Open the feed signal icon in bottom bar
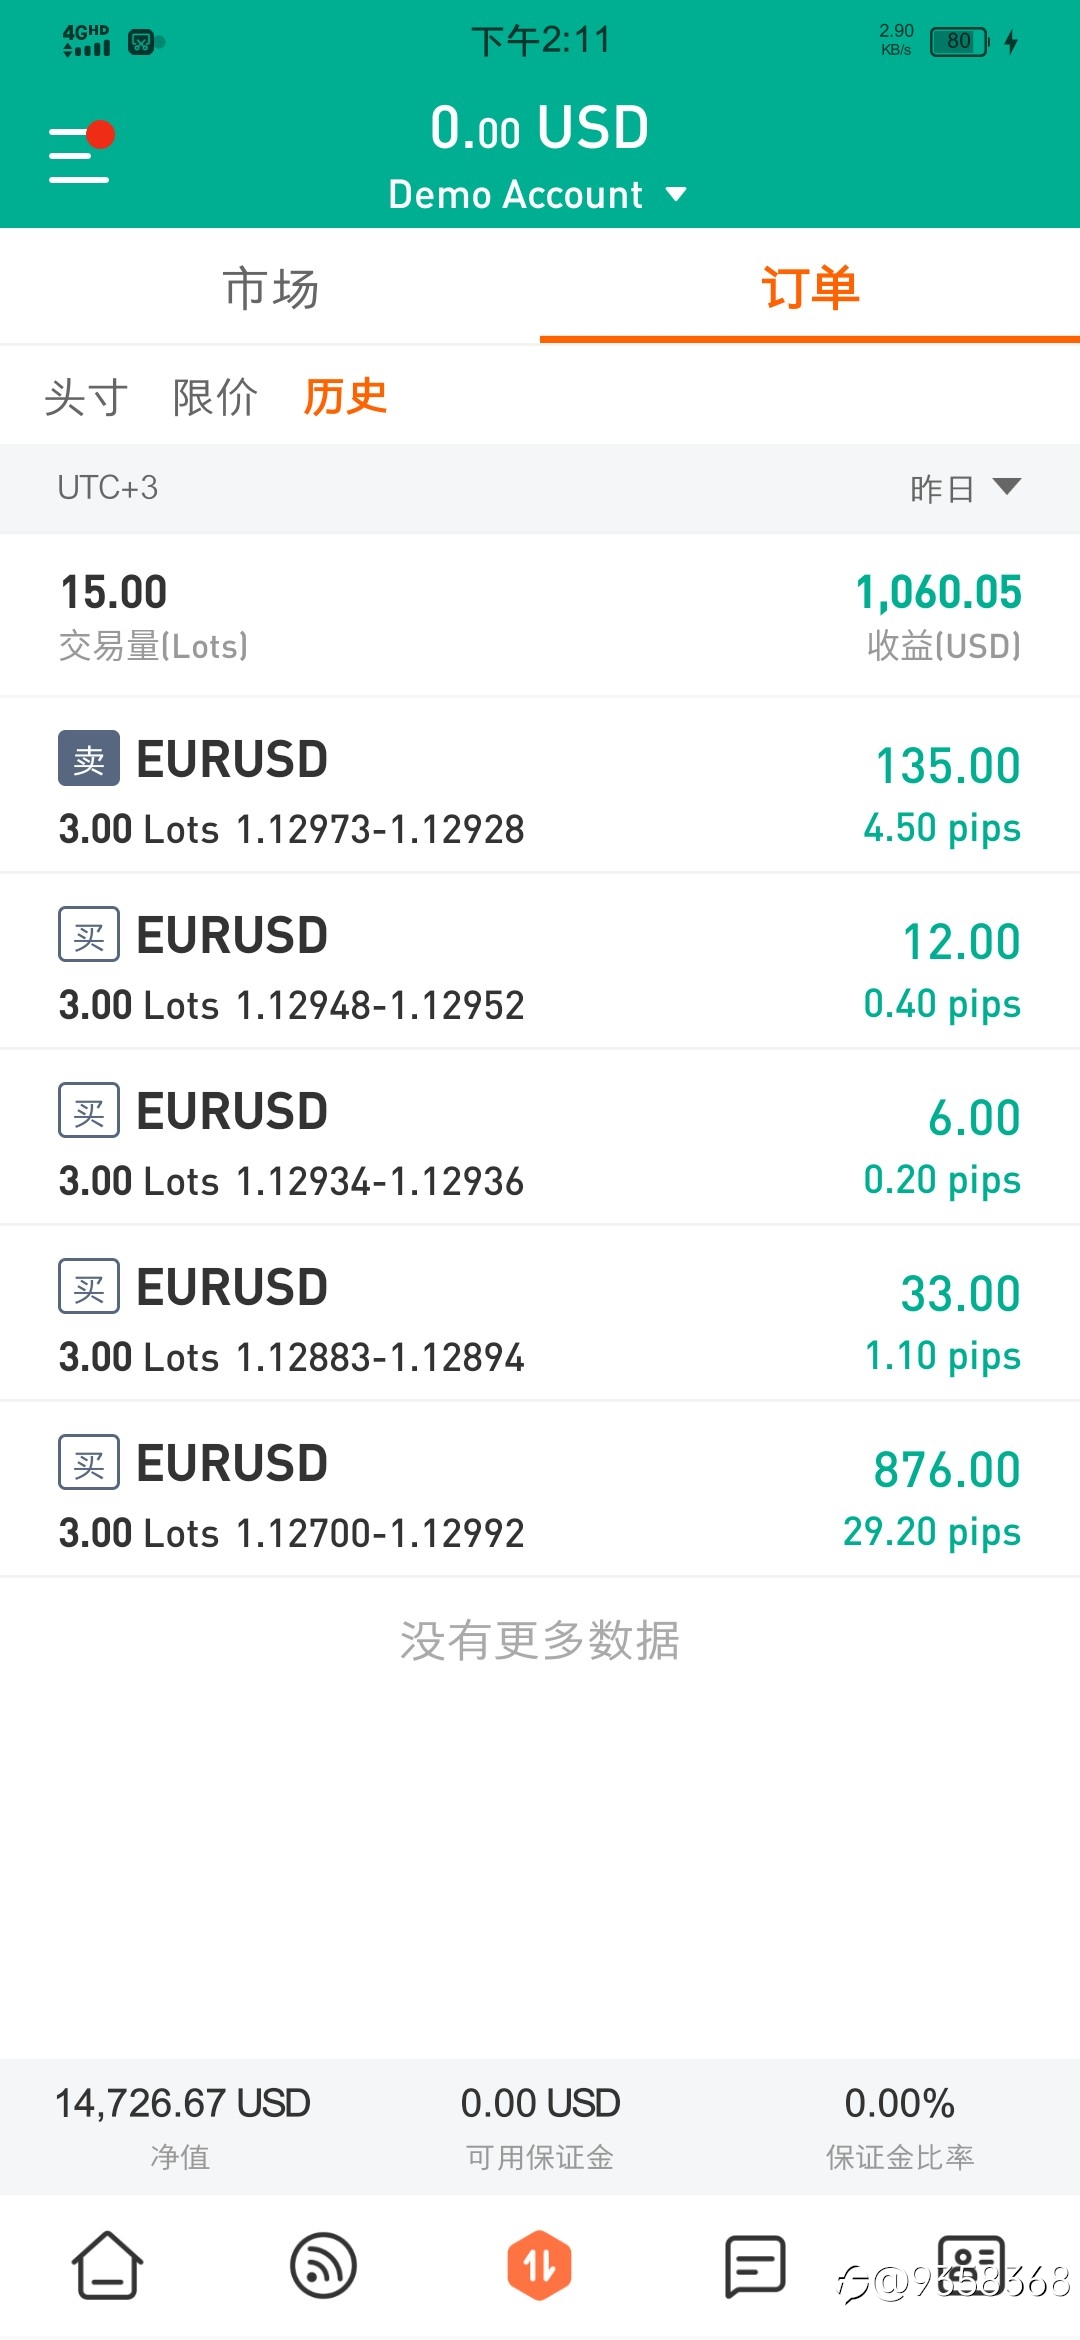This screenshot has height=2340, width=1080. (x=323, y=2265)
